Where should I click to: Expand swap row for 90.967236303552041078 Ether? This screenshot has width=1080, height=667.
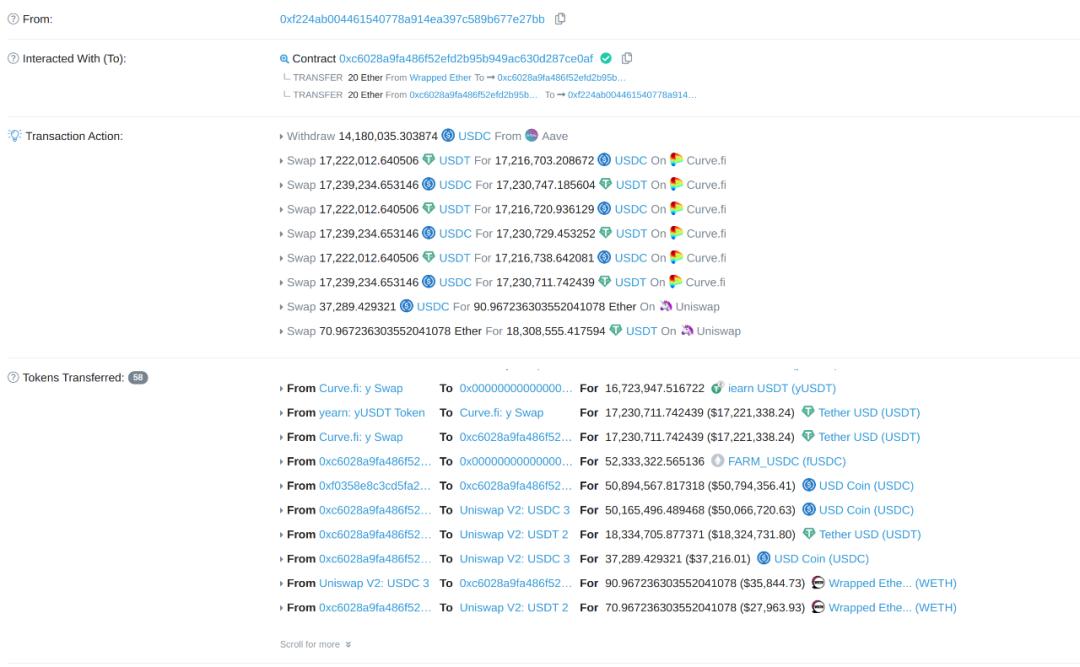(x=281, y=307)
